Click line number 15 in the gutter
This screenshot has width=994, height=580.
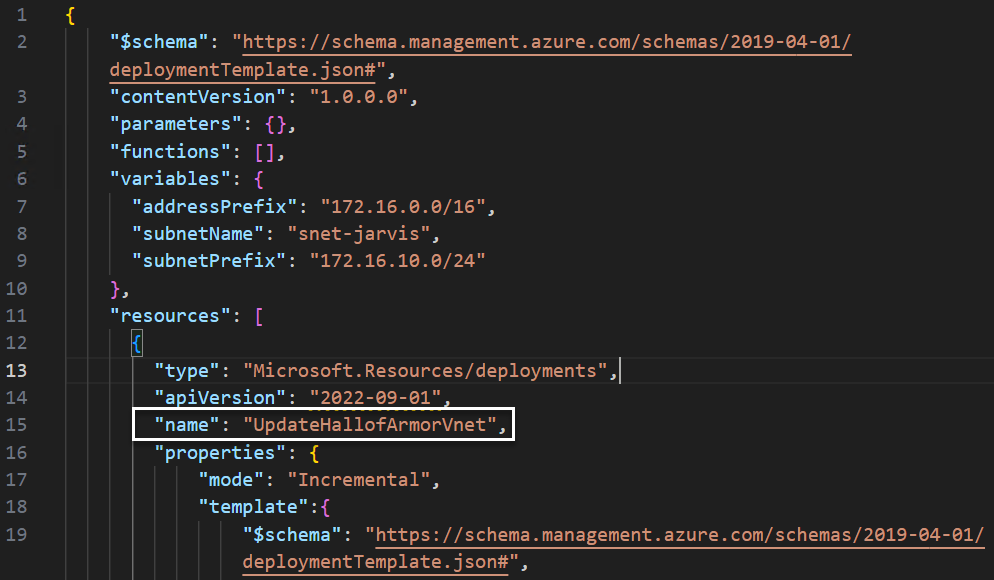pos(16,425)
